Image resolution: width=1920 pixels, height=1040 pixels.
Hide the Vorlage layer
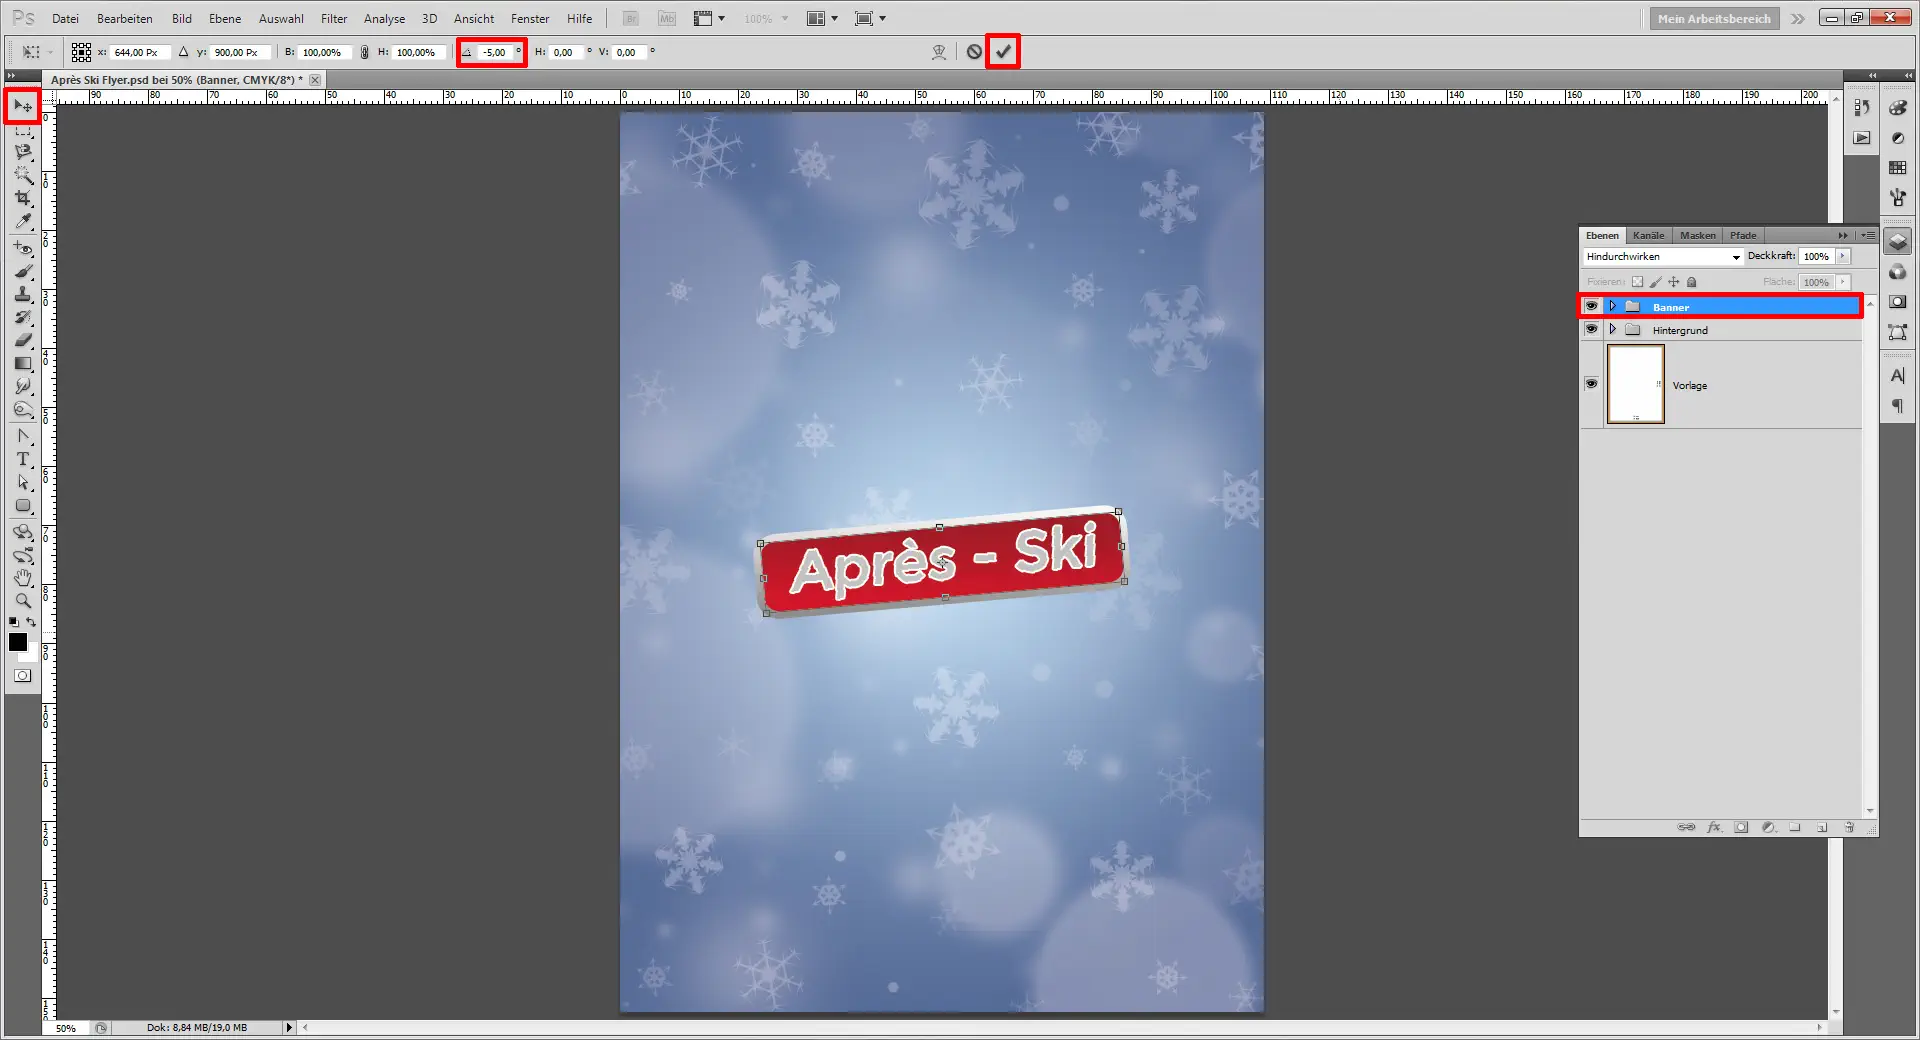tap(1592, 384)
